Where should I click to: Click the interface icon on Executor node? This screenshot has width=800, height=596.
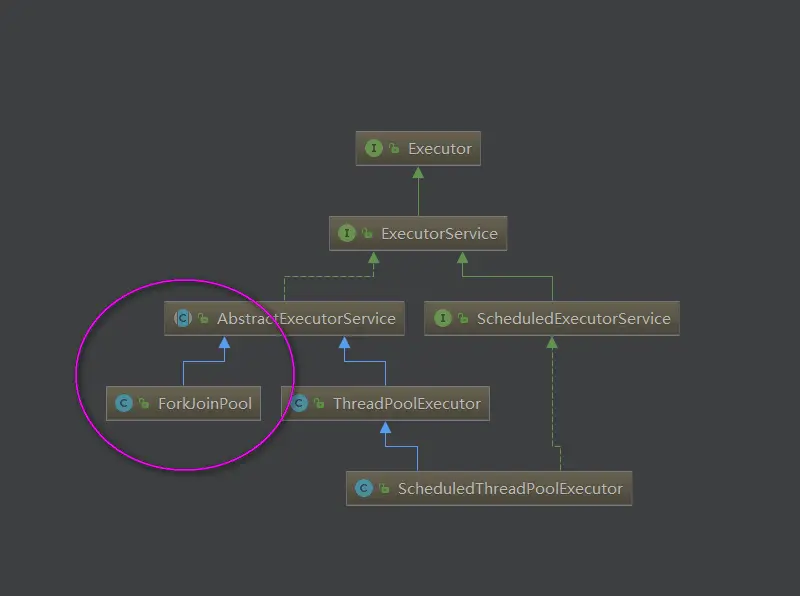pos(373,148)
